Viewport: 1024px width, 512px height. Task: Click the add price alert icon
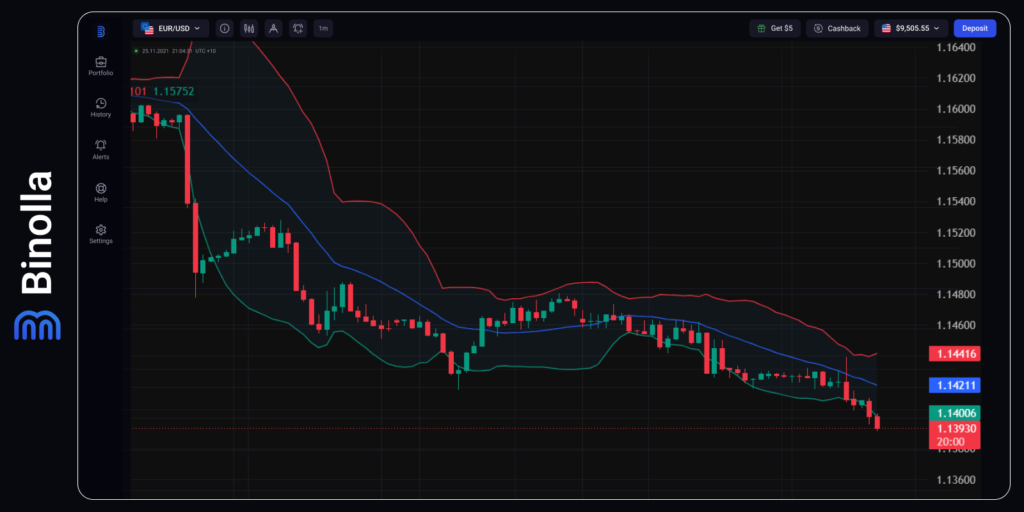click(x=298, y=28)
